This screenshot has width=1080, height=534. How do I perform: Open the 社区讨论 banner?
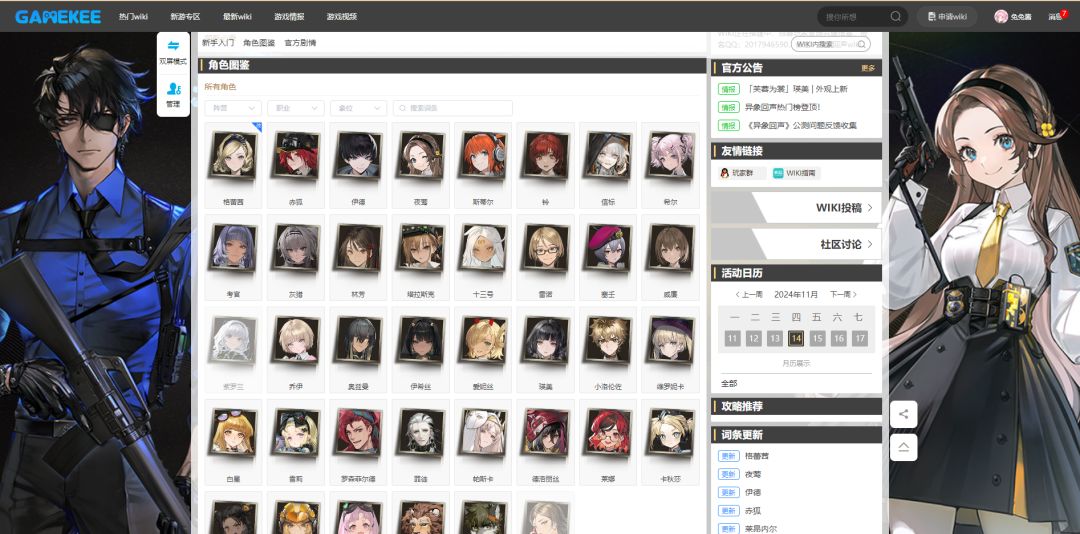click(x=796, y=244)
